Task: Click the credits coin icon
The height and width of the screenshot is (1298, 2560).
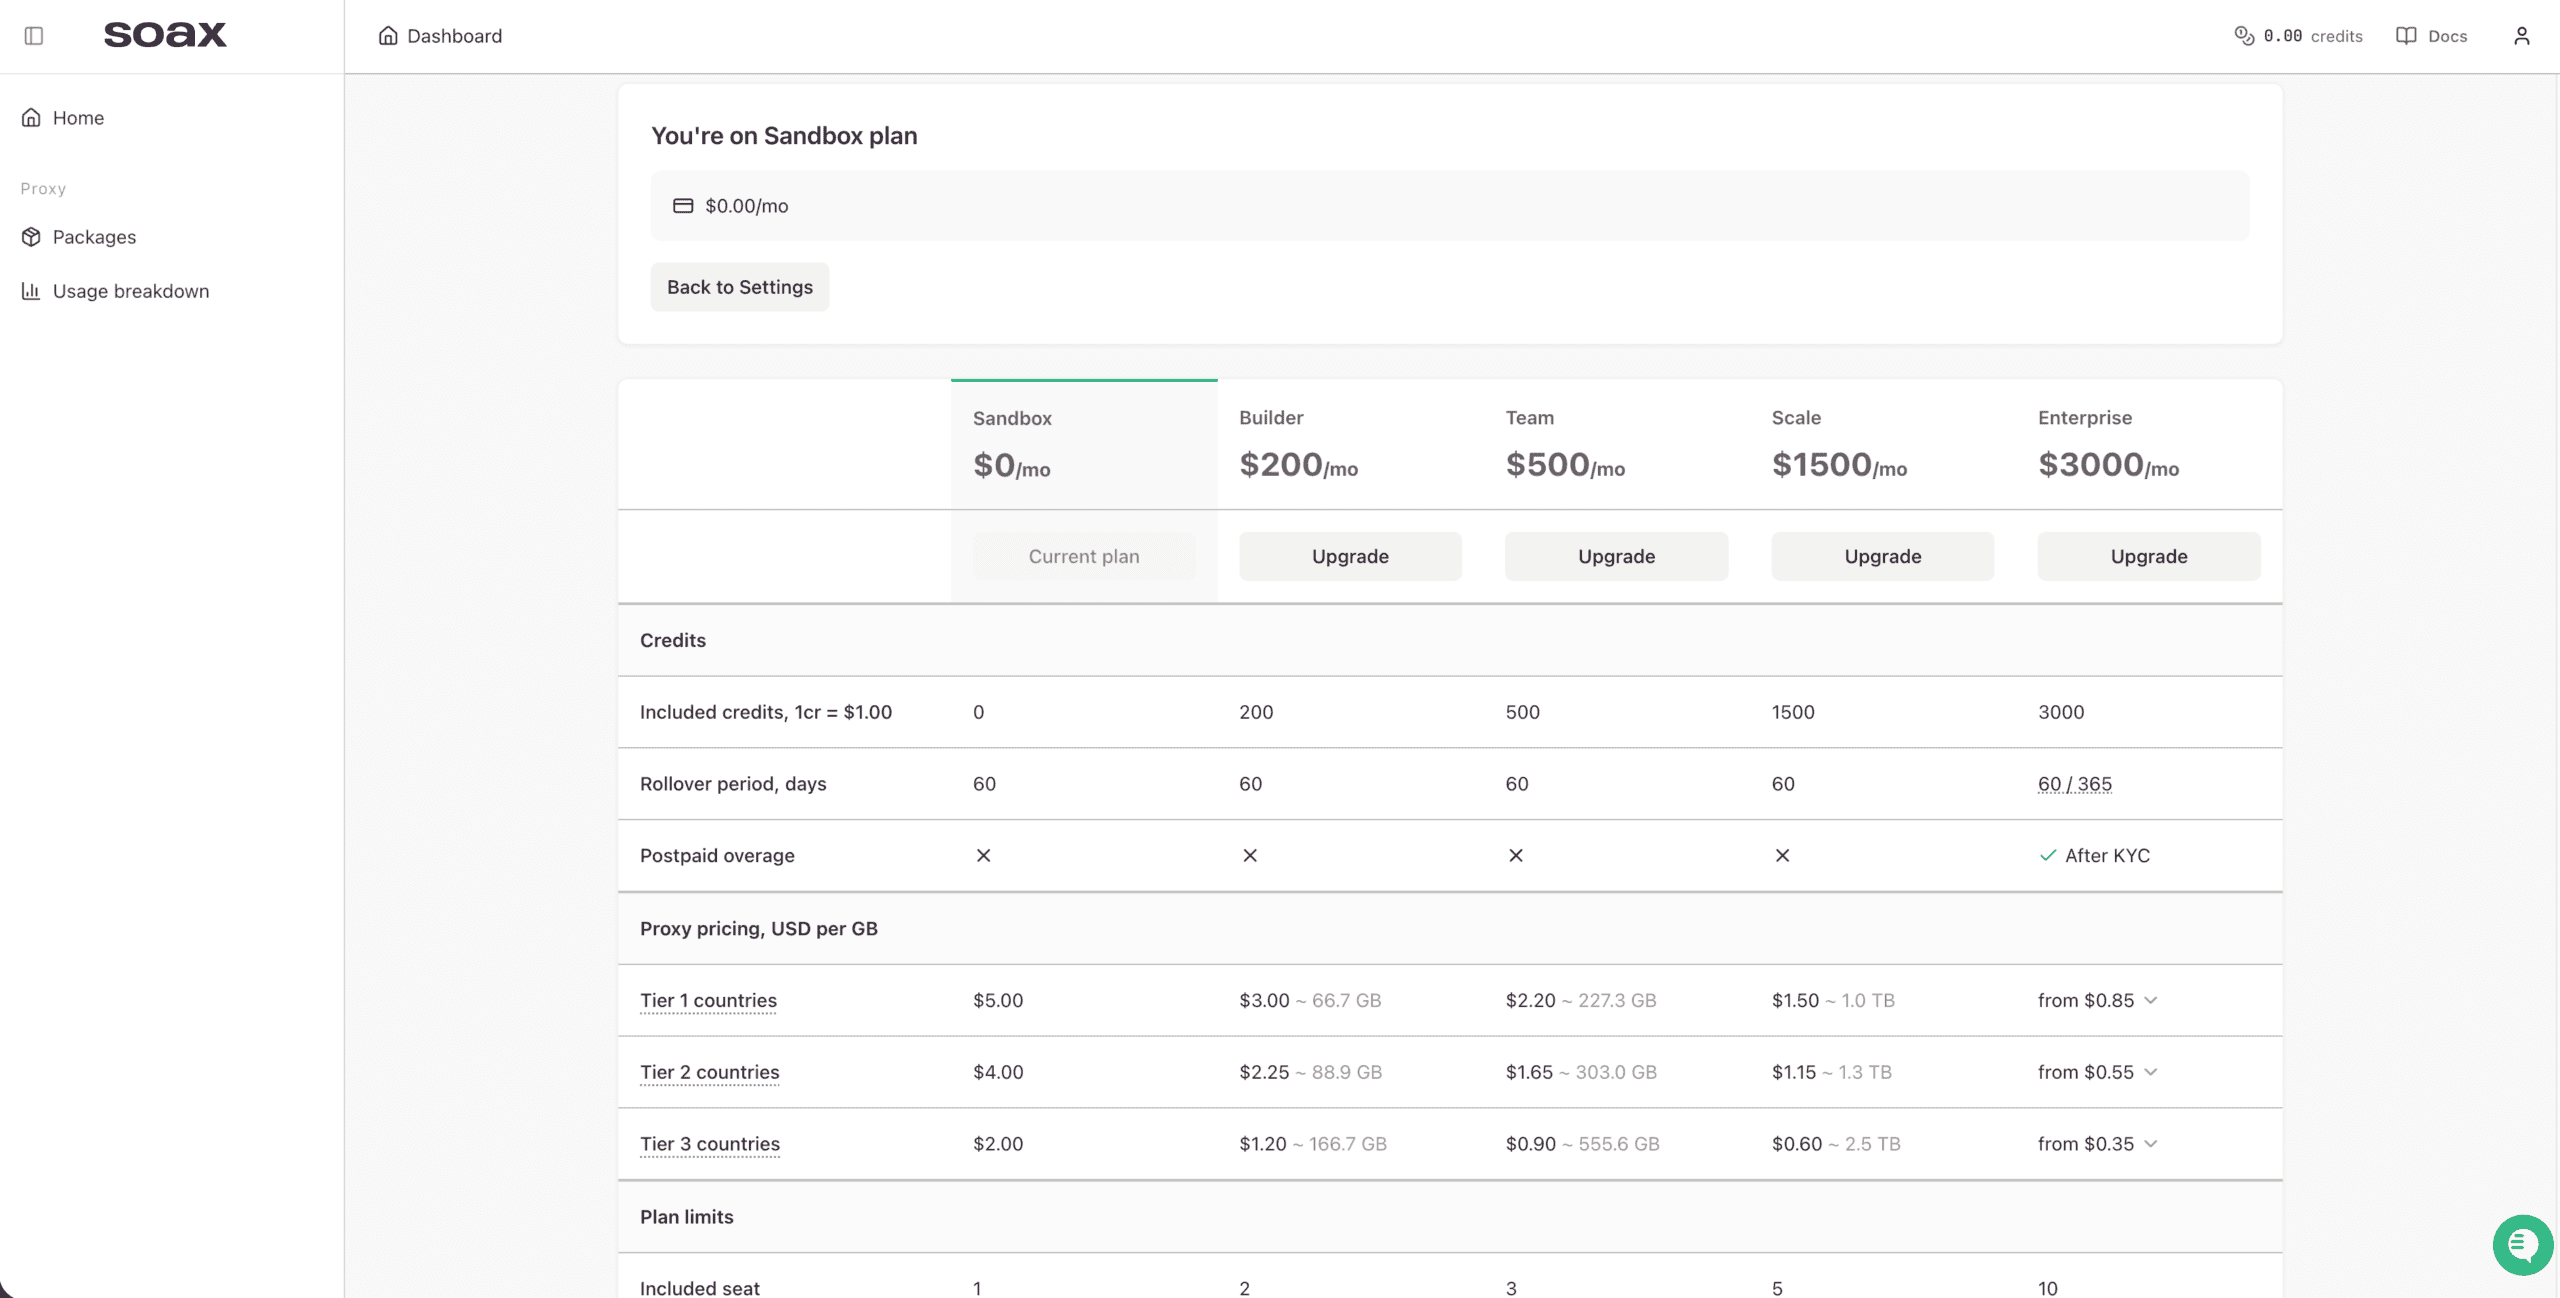Action: click(2244, 36)
